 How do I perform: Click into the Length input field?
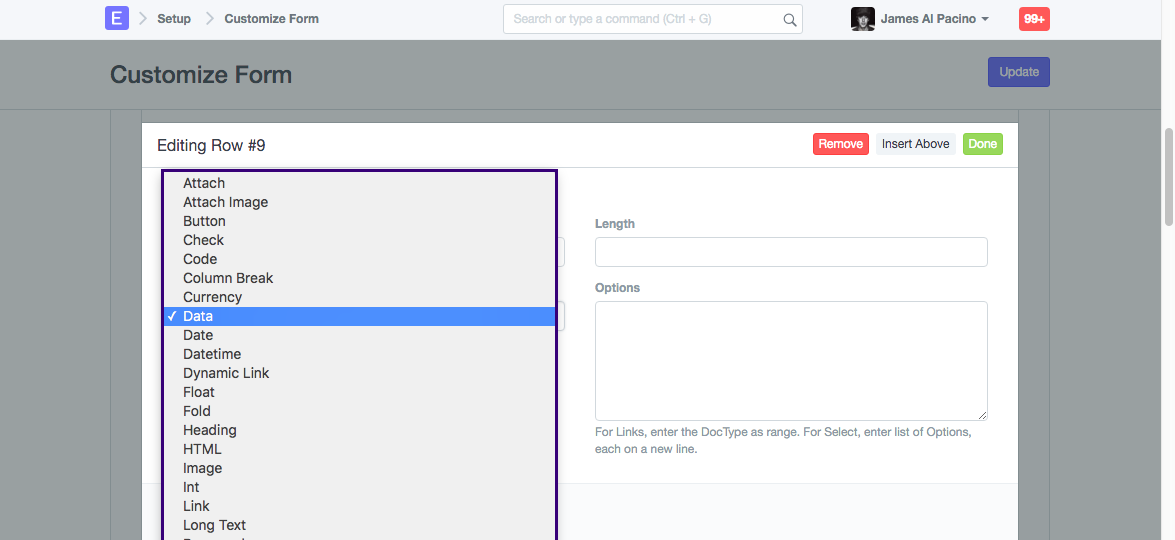790,252
